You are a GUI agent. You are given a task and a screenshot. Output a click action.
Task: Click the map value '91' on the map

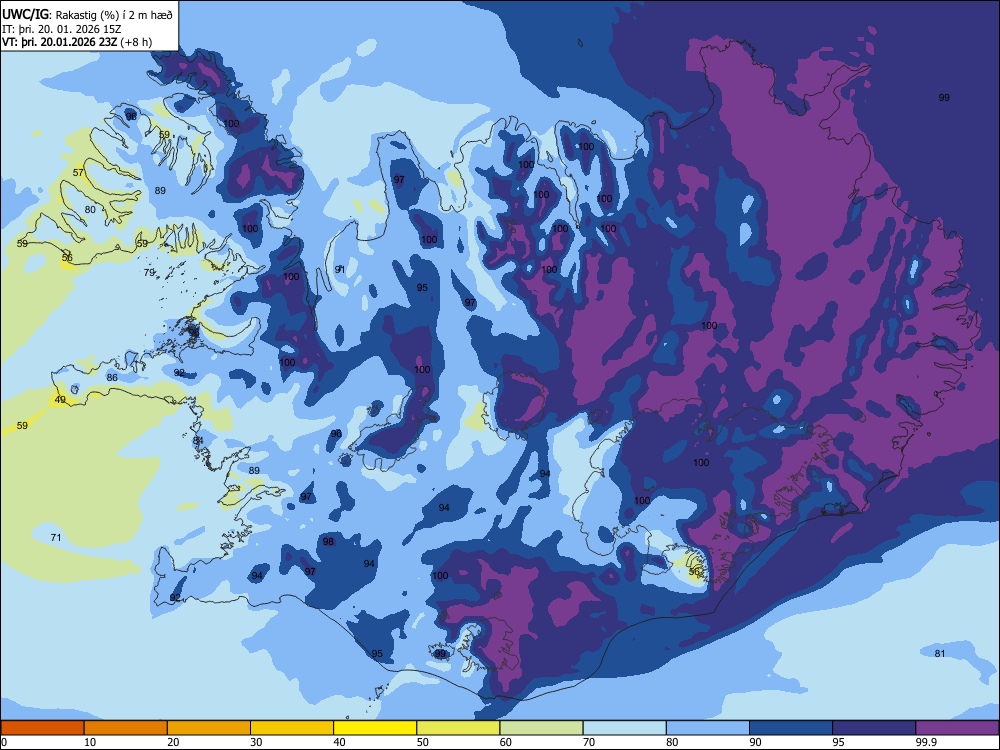tap(340, 270)
